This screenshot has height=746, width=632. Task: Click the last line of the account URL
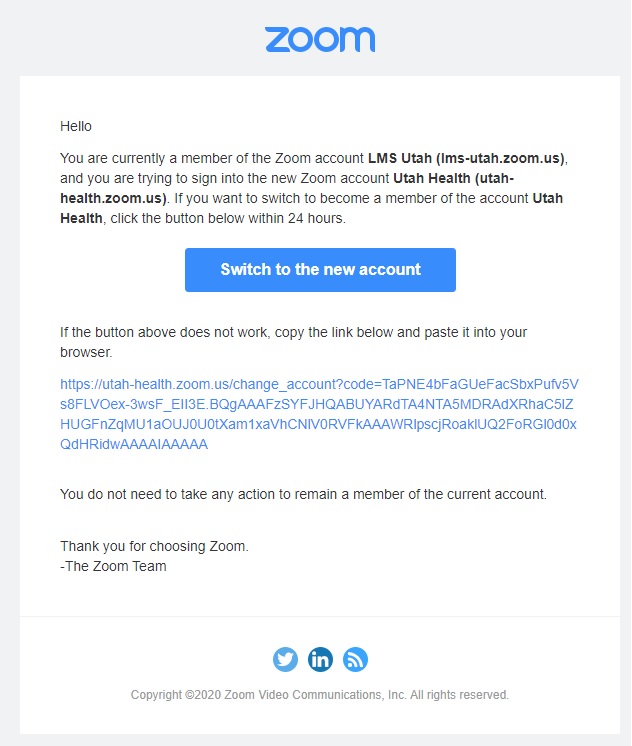pos(134,444)
